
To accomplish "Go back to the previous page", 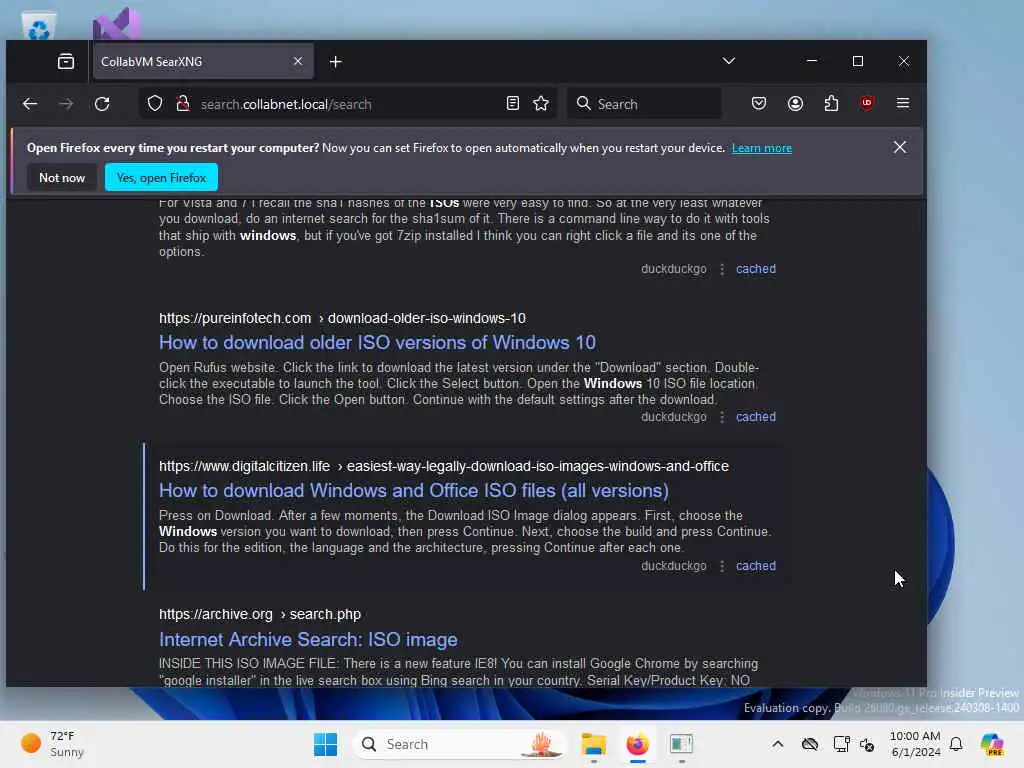I will (x=30, y=104).
